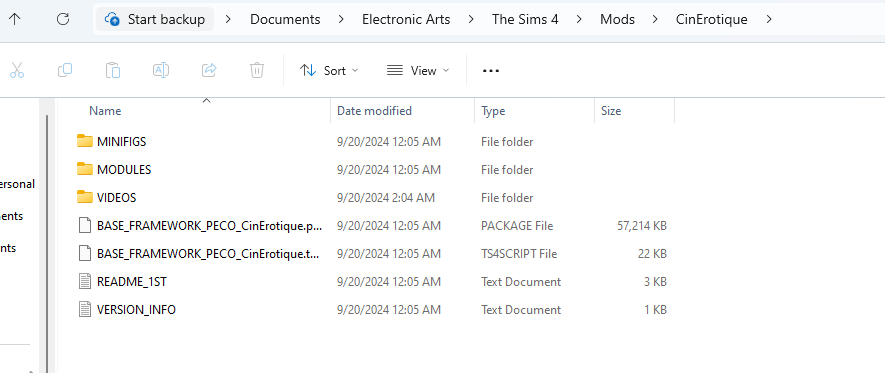Click the PACKAGE File row's file icon
The width and height of the screenshot is (885, 373).
pyautogui.click(x=85, y=226)
